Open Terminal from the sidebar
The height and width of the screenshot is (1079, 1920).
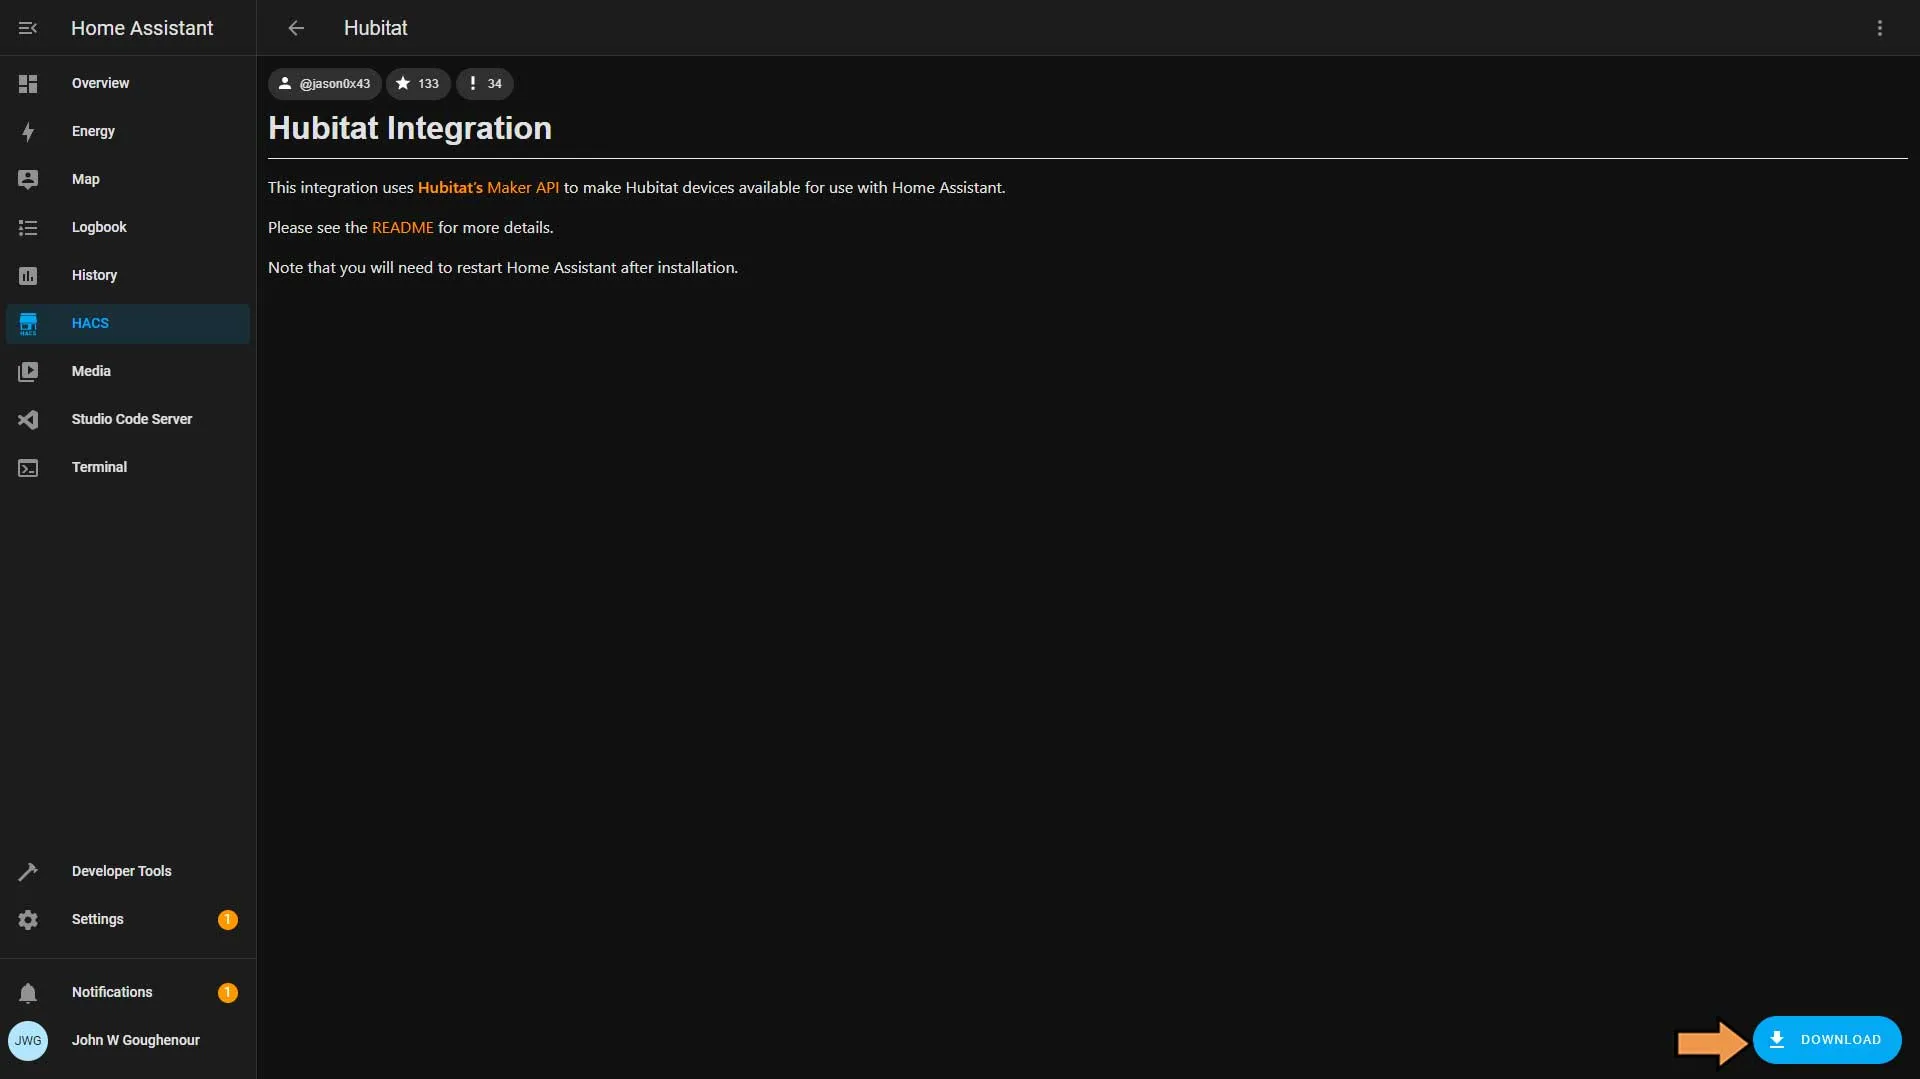[128, 468]
